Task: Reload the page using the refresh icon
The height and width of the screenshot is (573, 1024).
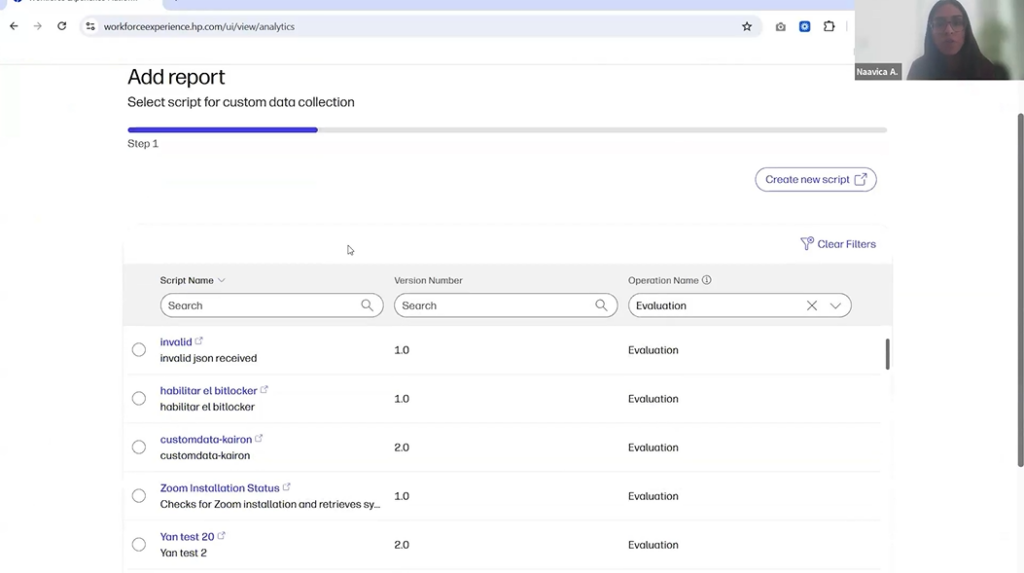Action: pos(62,27)
